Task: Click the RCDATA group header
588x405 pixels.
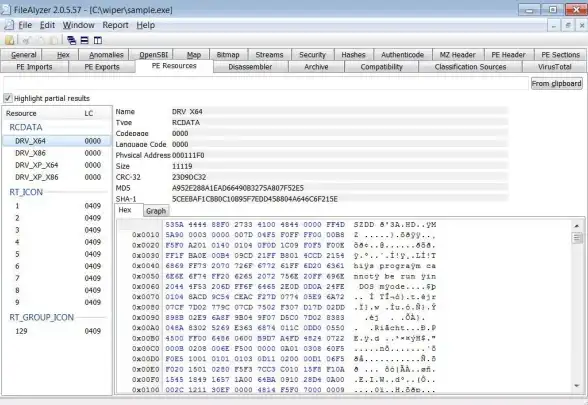Action: click(x=26, y=127)
